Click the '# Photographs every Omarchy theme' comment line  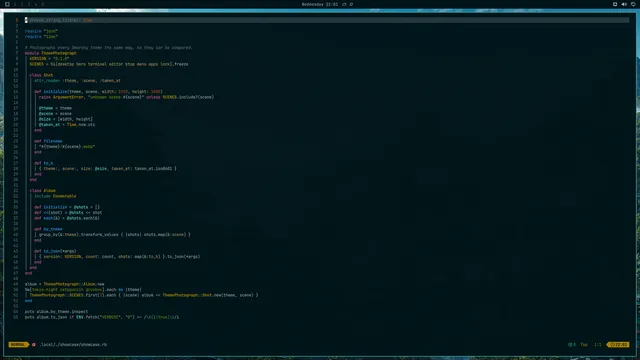click(x=109, y=47)
